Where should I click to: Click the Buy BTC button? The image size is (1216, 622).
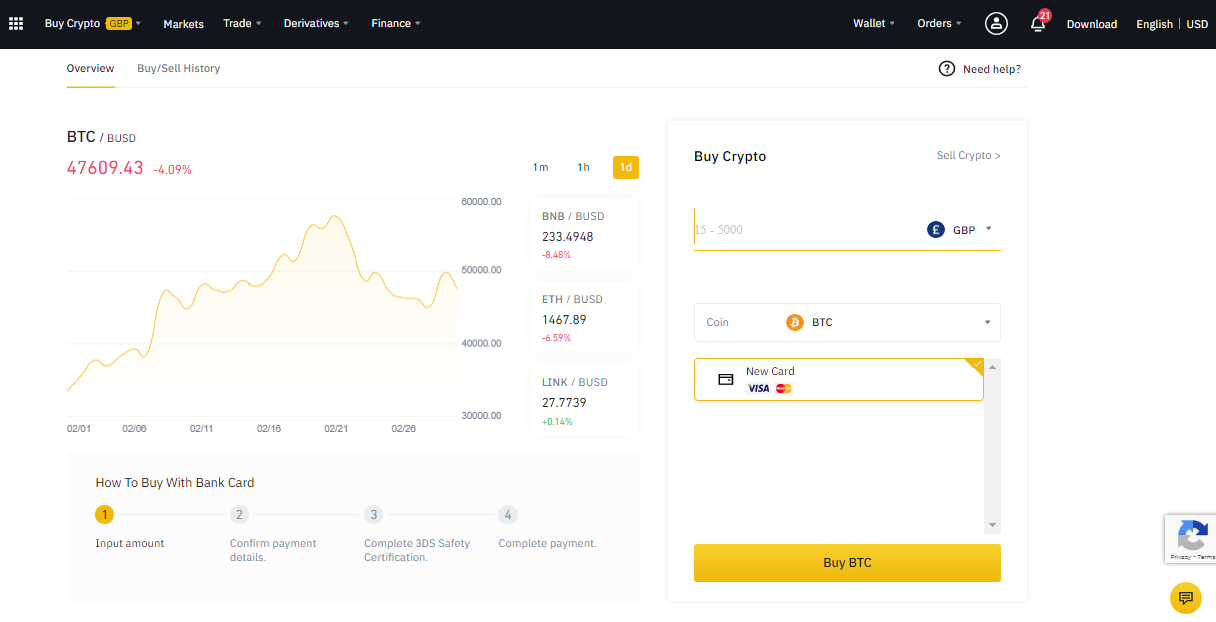coord(847,563)
